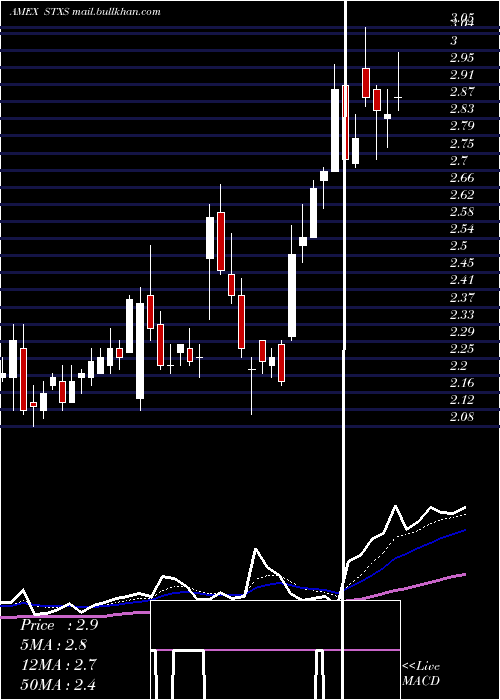Click the 50MA : 2.4 legend entry
This screenshot has height=700, width=500.
tap(58, 684)
